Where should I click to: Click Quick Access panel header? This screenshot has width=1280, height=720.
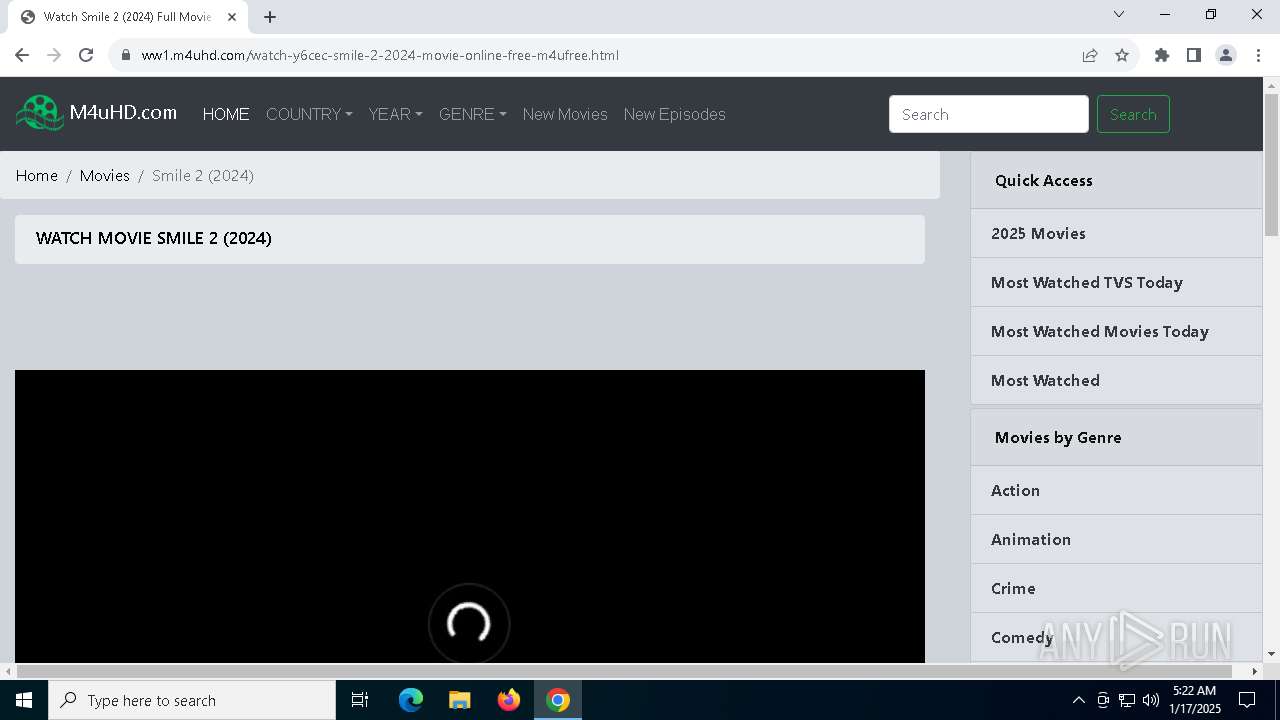click(x=1116, y=180)
